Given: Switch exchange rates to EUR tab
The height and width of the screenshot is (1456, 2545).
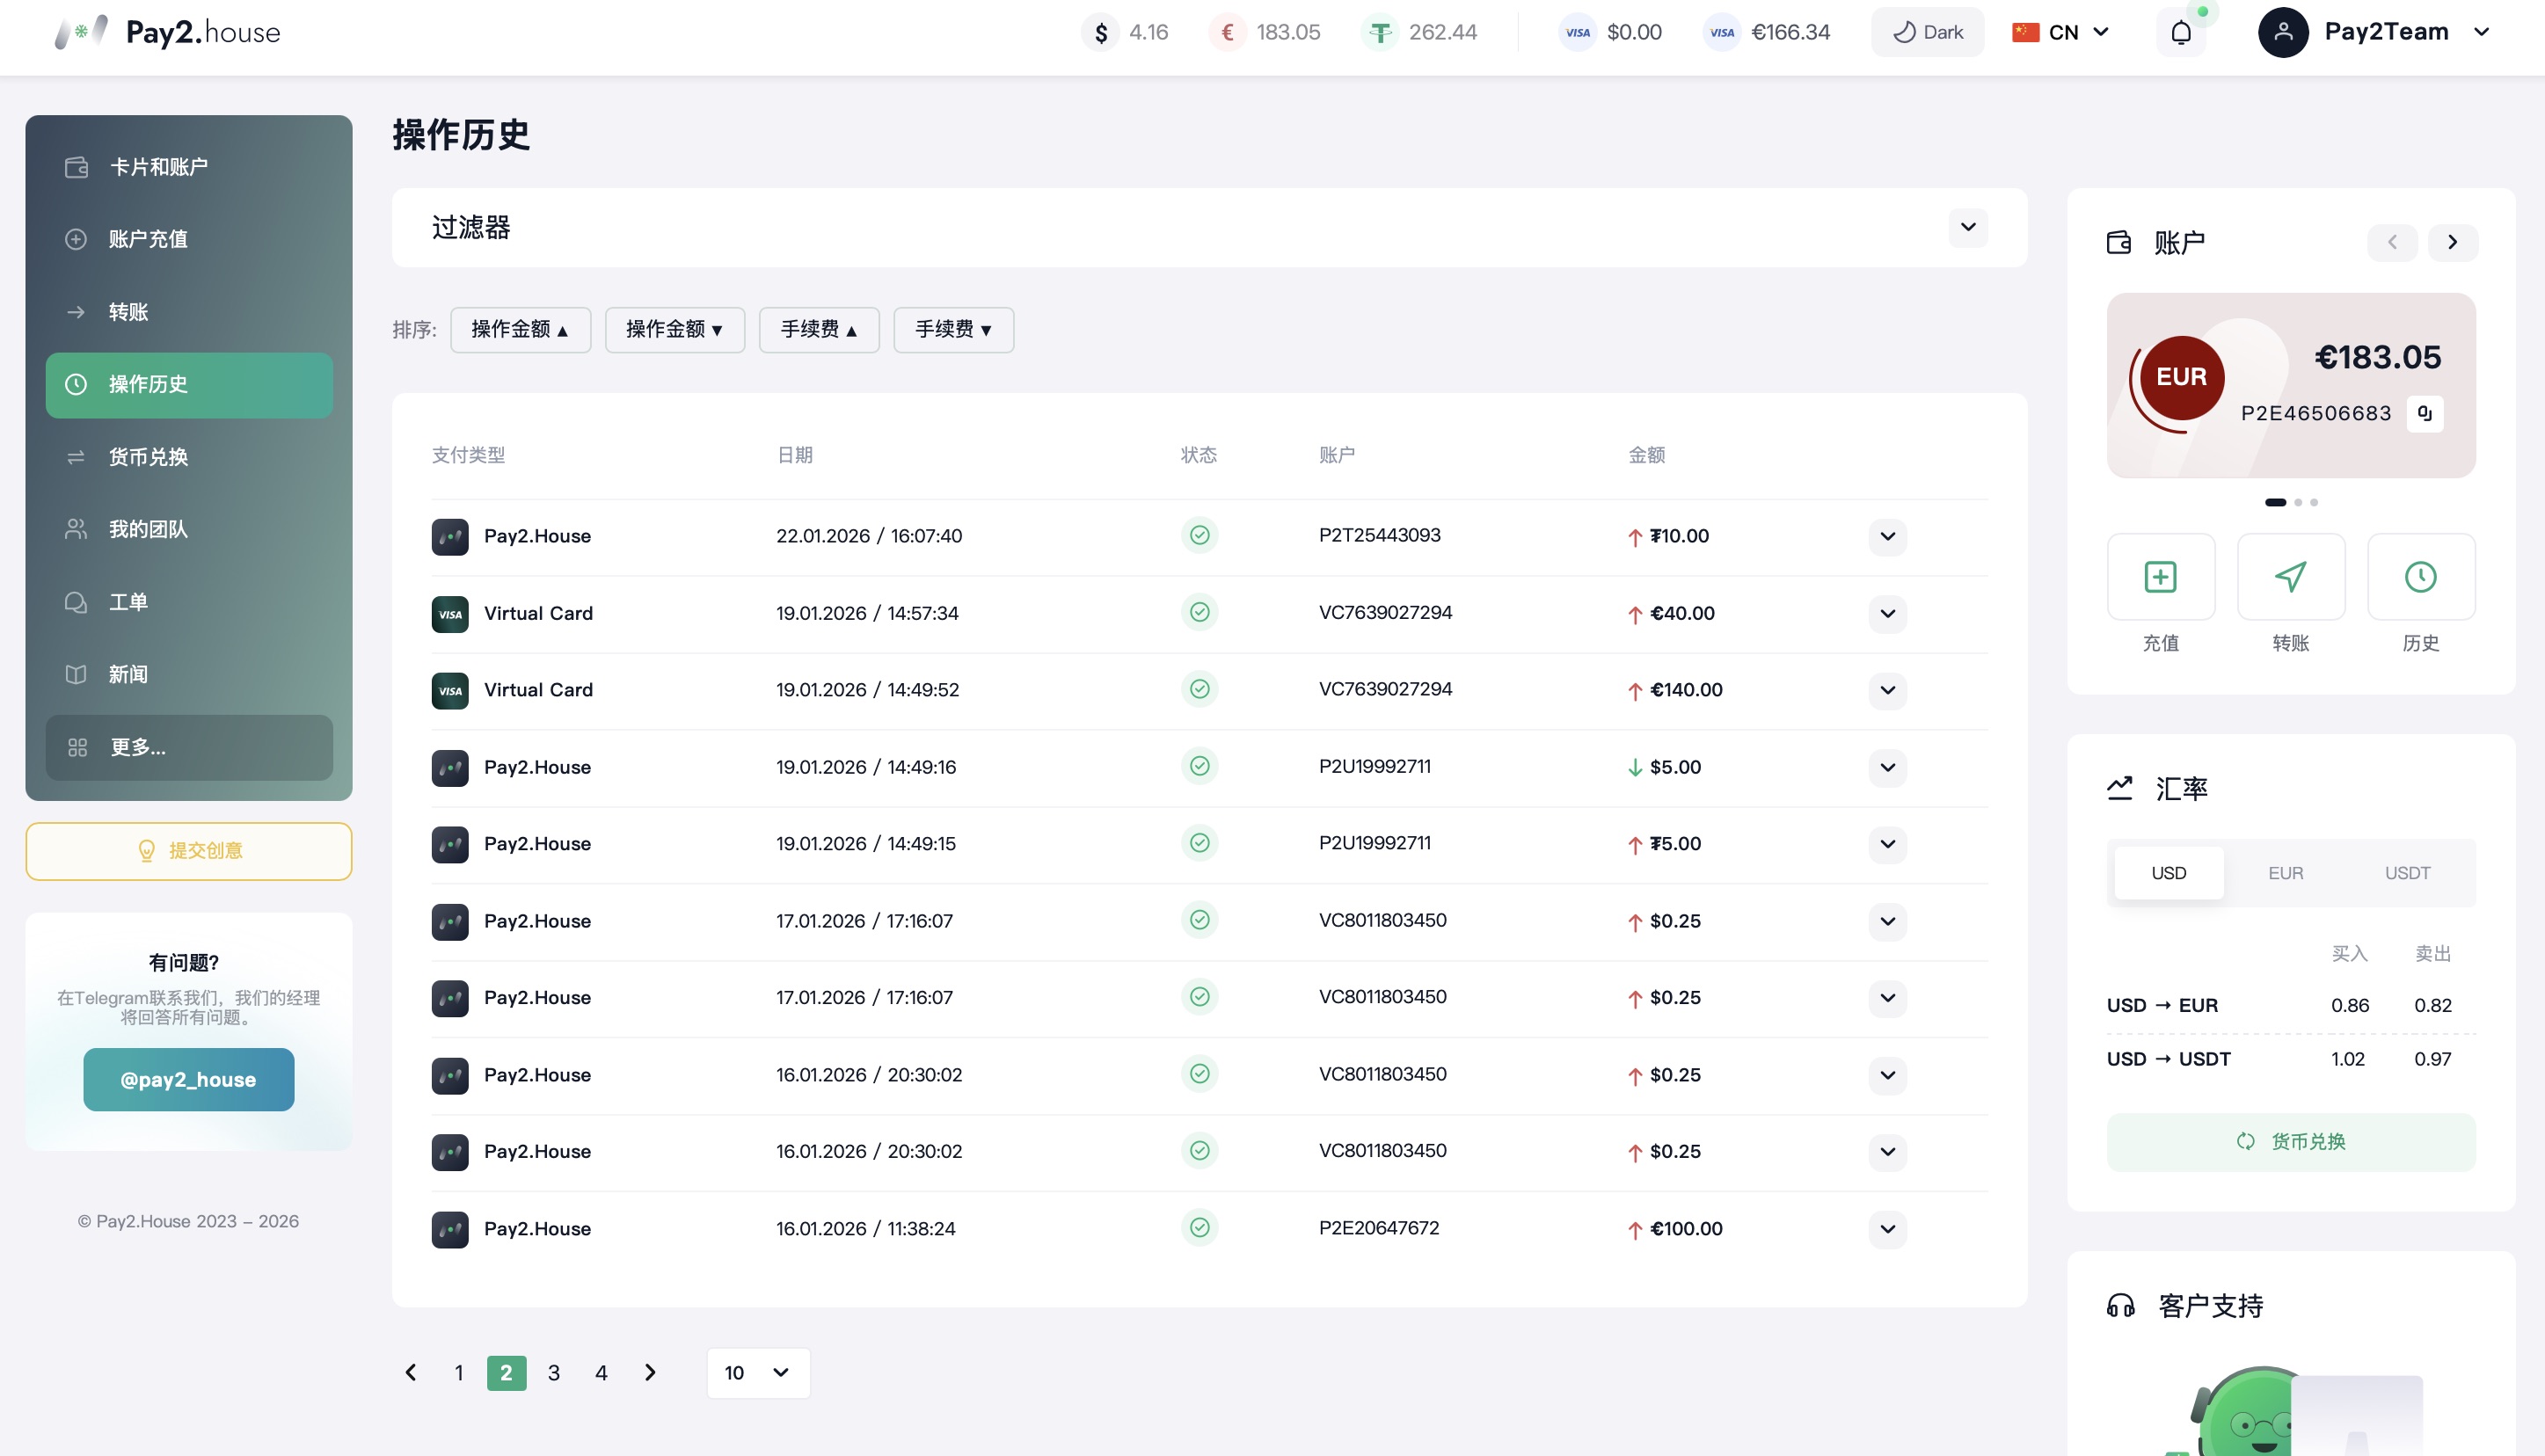Looking at the screenshot, I should 2285,873.
